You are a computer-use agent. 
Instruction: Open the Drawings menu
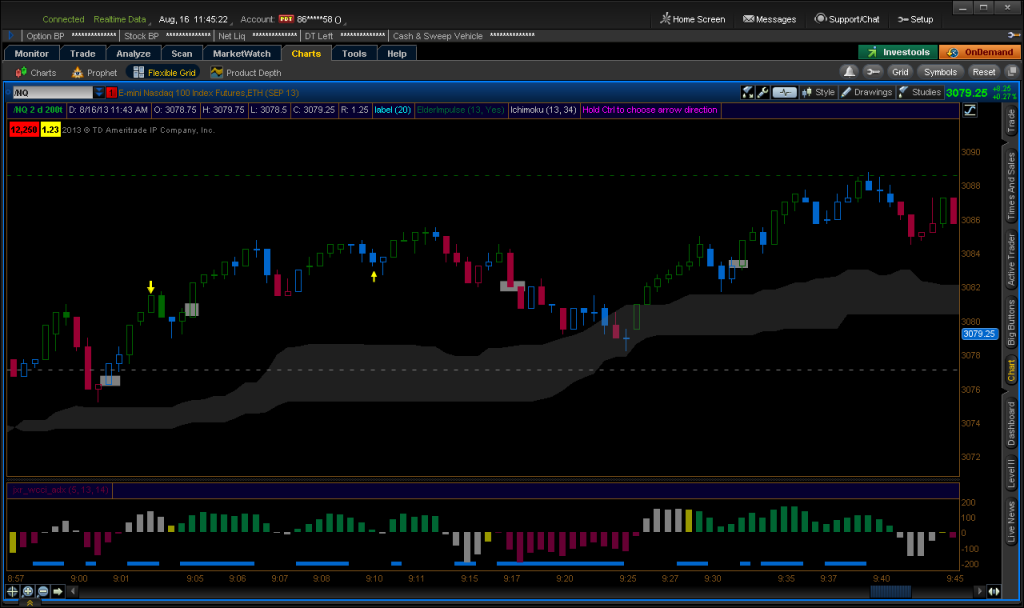click(x=866, y=92)
